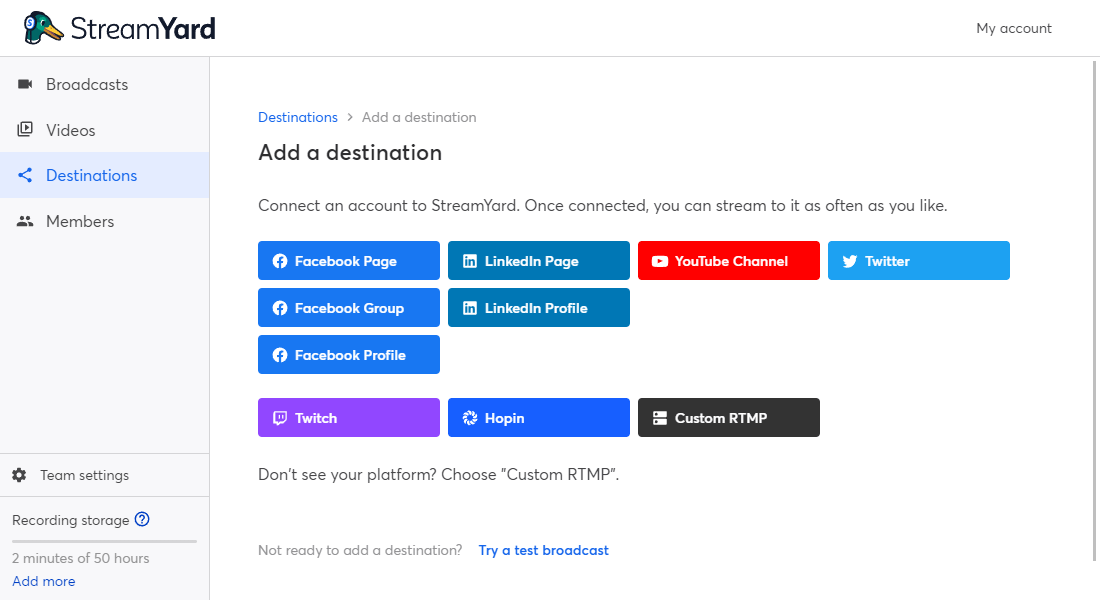Set up a Custom RTMP destination

(x=728, y=418)
